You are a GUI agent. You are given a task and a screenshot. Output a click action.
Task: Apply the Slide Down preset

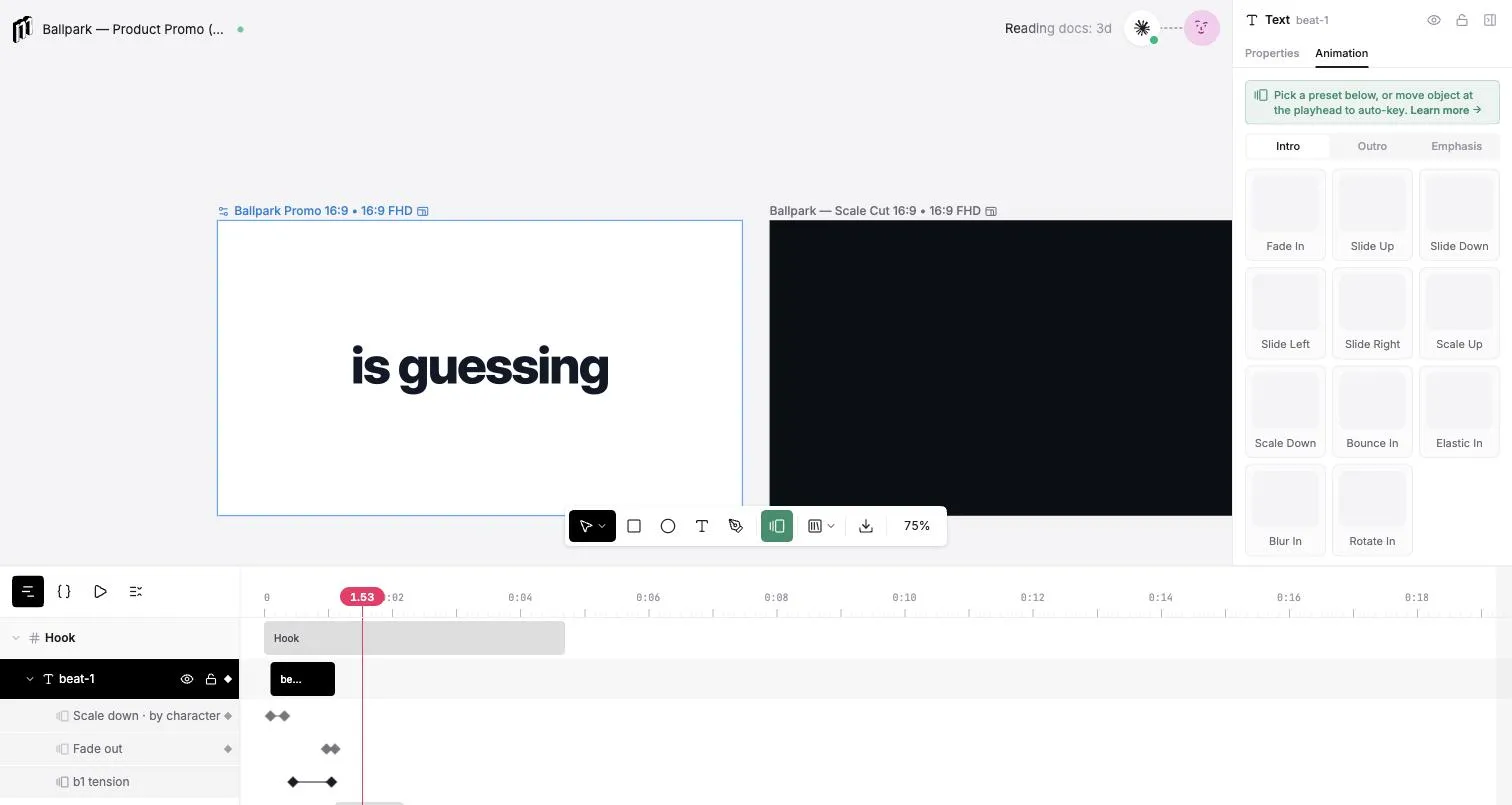pyautogui.click(x=1459, y=214)
